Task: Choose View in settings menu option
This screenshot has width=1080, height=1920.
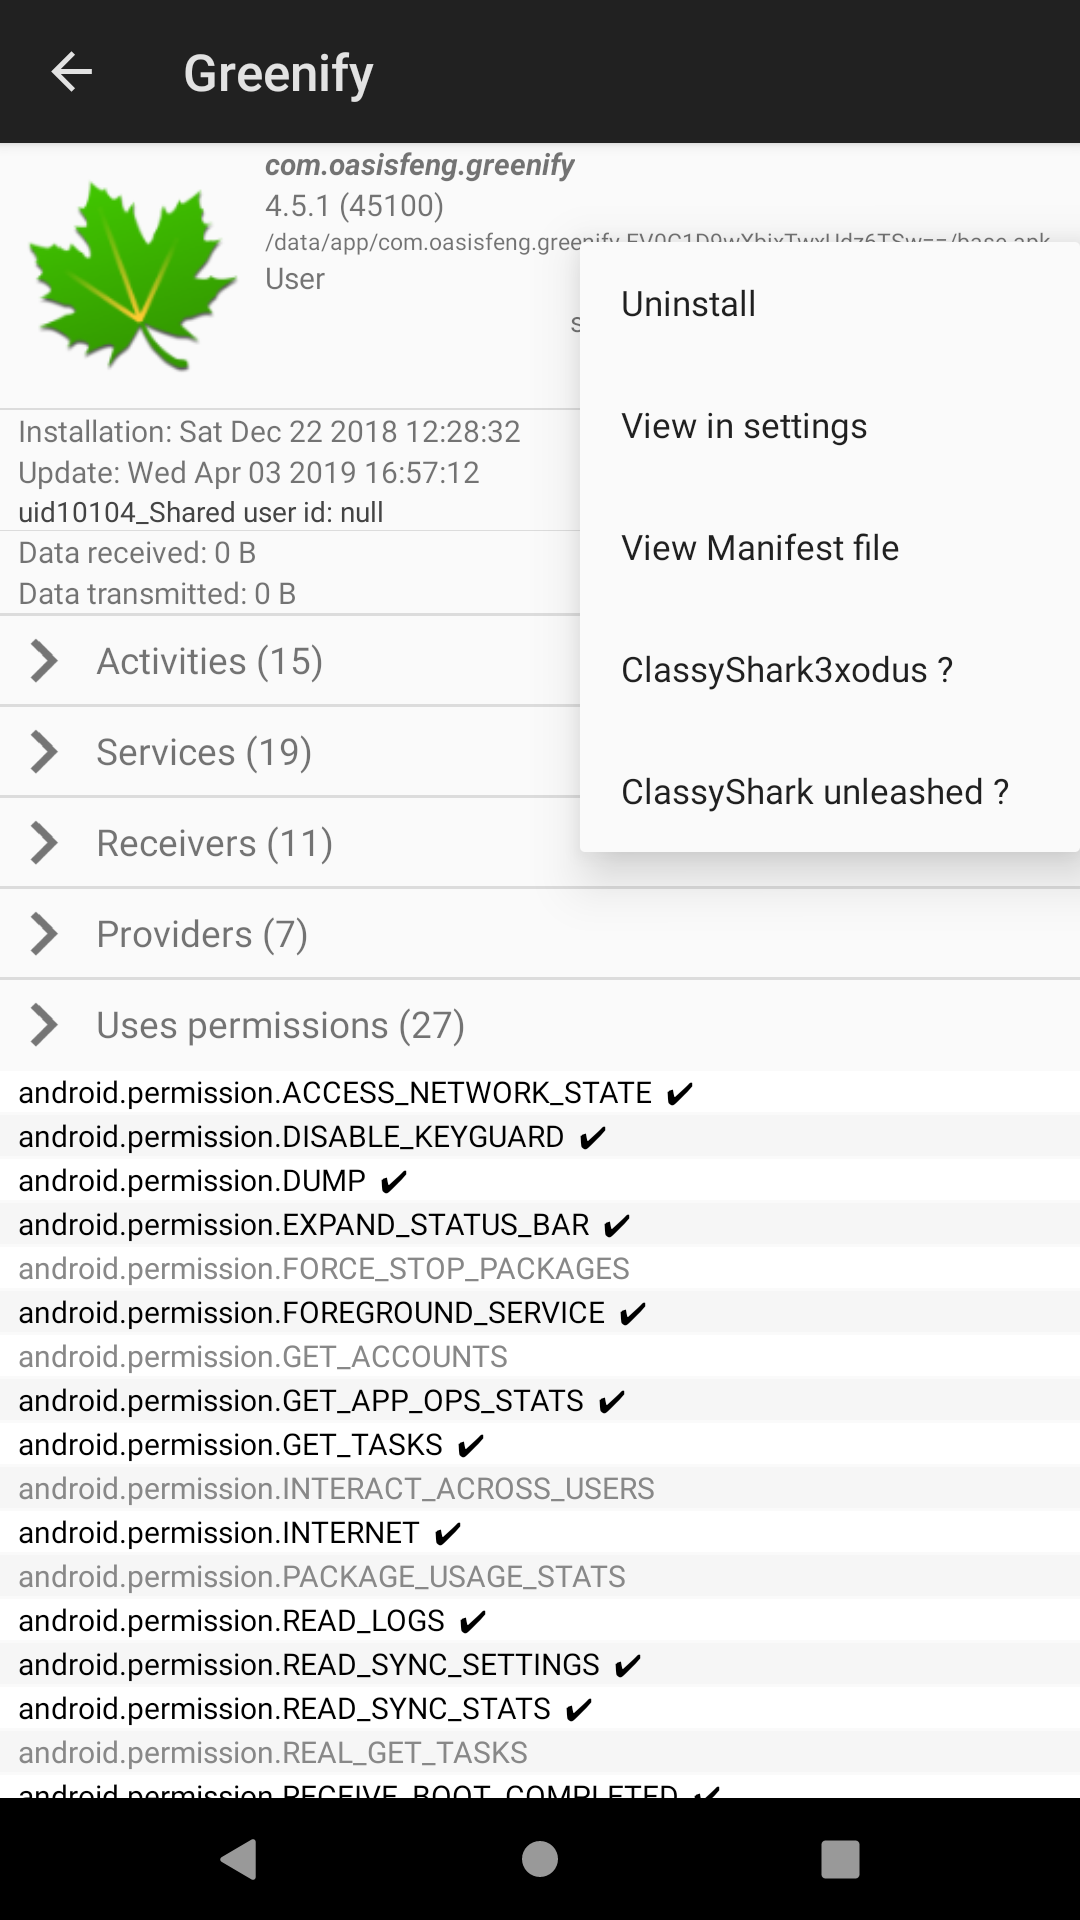Action: [x=744, y=426]
